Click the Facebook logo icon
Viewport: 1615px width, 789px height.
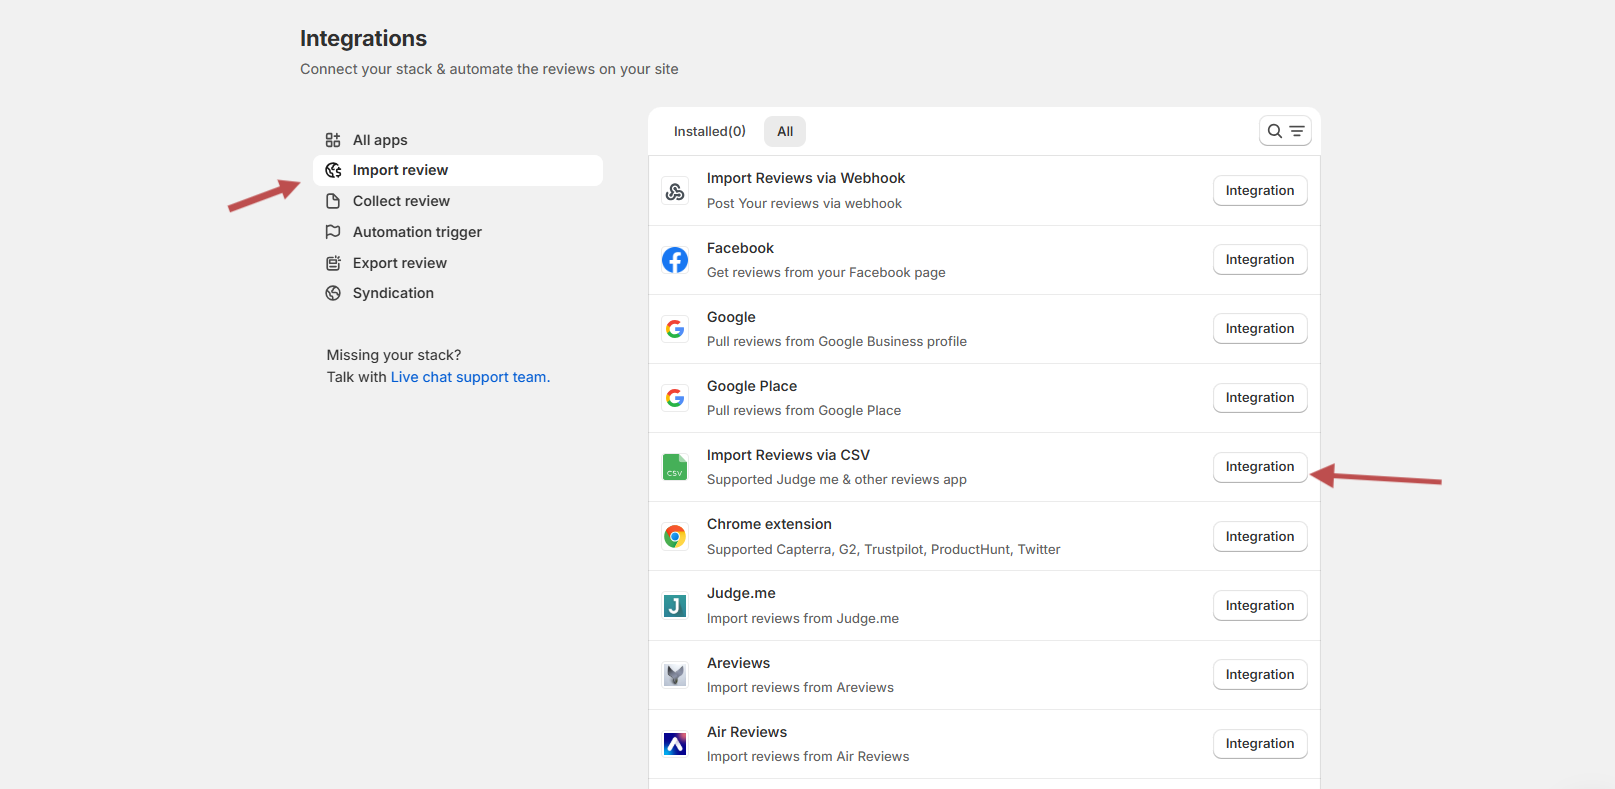pyautogui.click(x=675, y=260)
